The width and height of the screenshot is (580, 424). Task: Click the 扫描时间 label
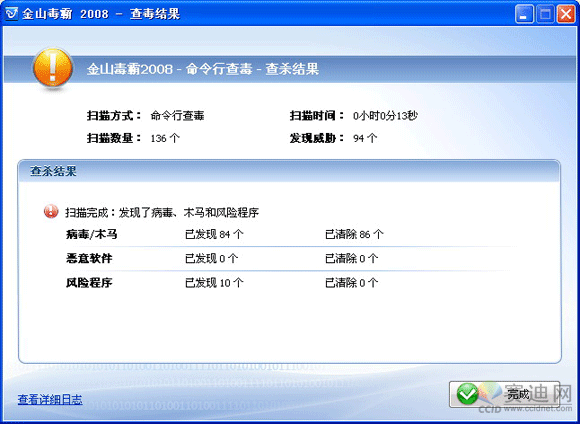point(317,116)
